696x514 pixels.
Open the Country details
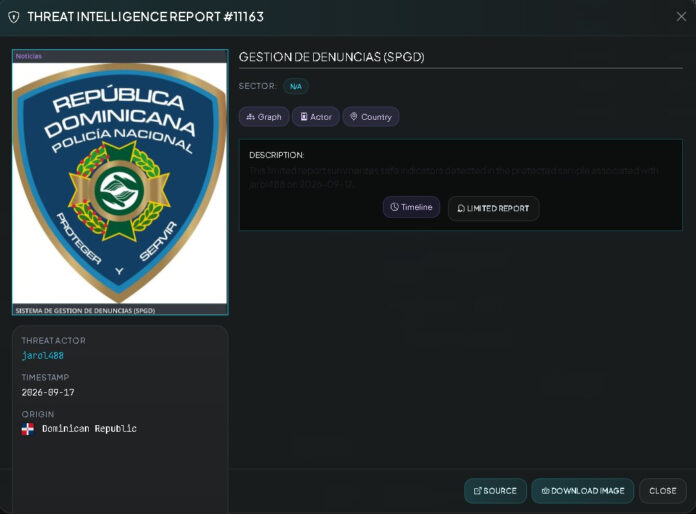click(x=371, y=117)
